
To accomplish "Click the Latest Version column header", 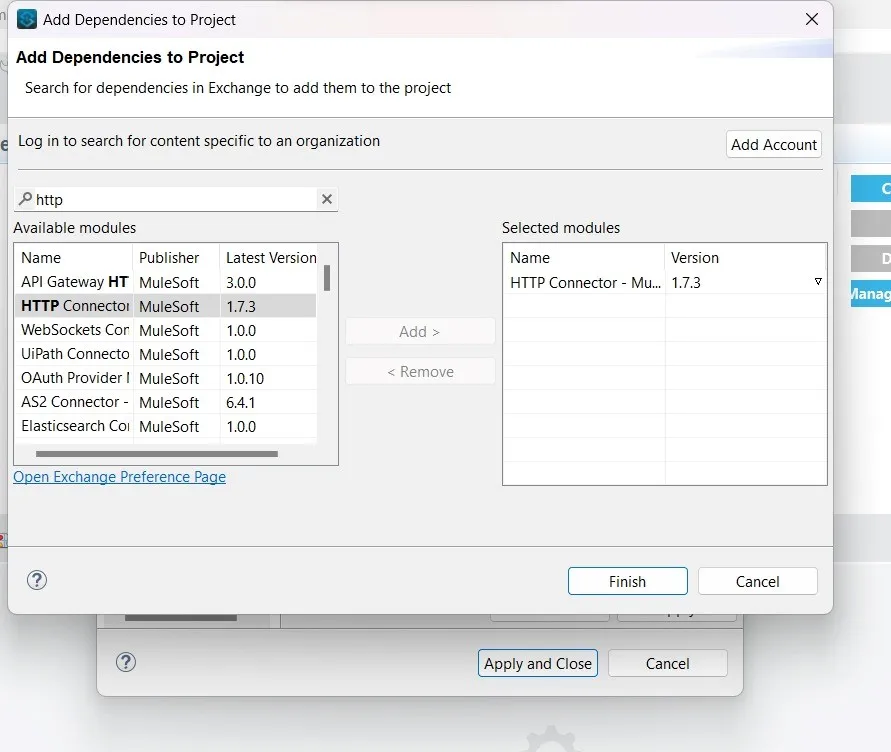I will click(271, 257).
